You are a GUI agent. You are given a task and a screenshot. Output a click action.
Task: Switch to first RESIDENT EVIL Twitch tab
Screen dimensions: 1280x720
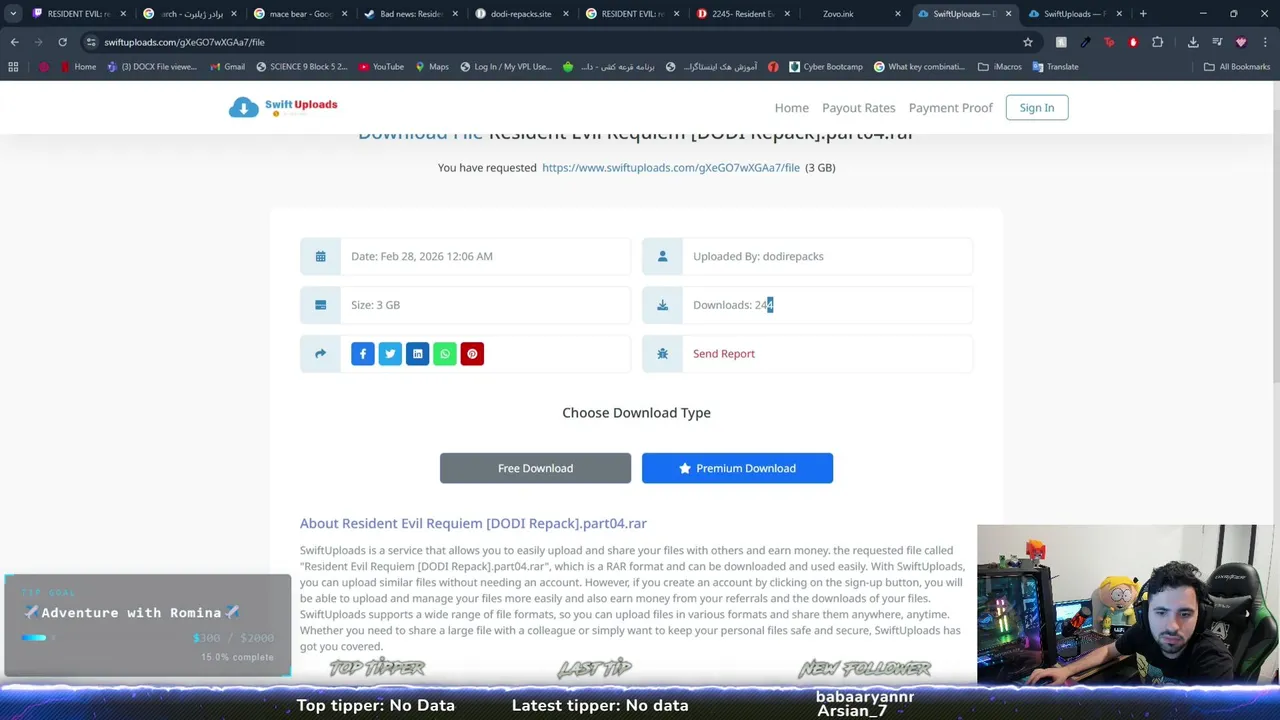click(80, 14)
